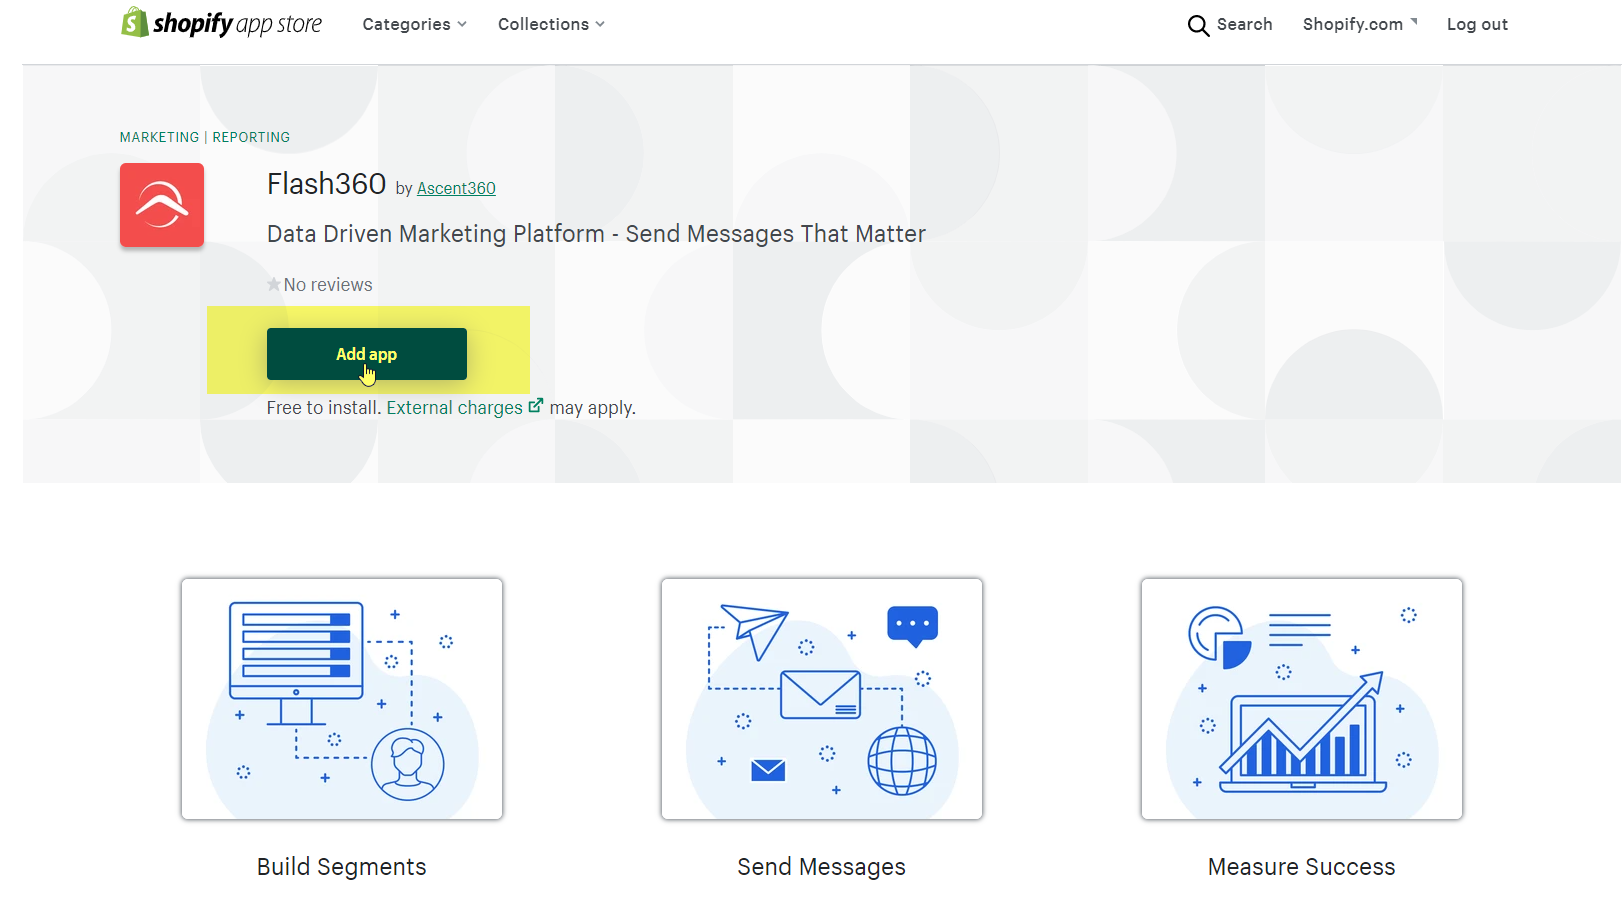Click the Flash360 app title text
Image resolution: width=1624 pixels, height=897 pixels.
click(x=327, y=184)
